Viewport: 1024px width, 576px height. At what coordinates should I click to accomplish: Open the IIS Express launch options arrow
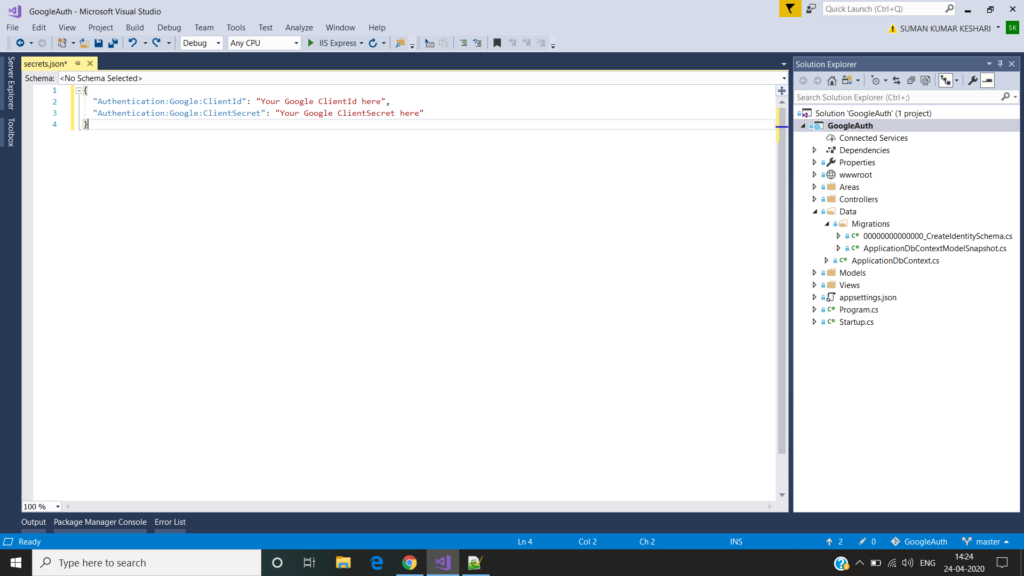(x=361, y=43)
